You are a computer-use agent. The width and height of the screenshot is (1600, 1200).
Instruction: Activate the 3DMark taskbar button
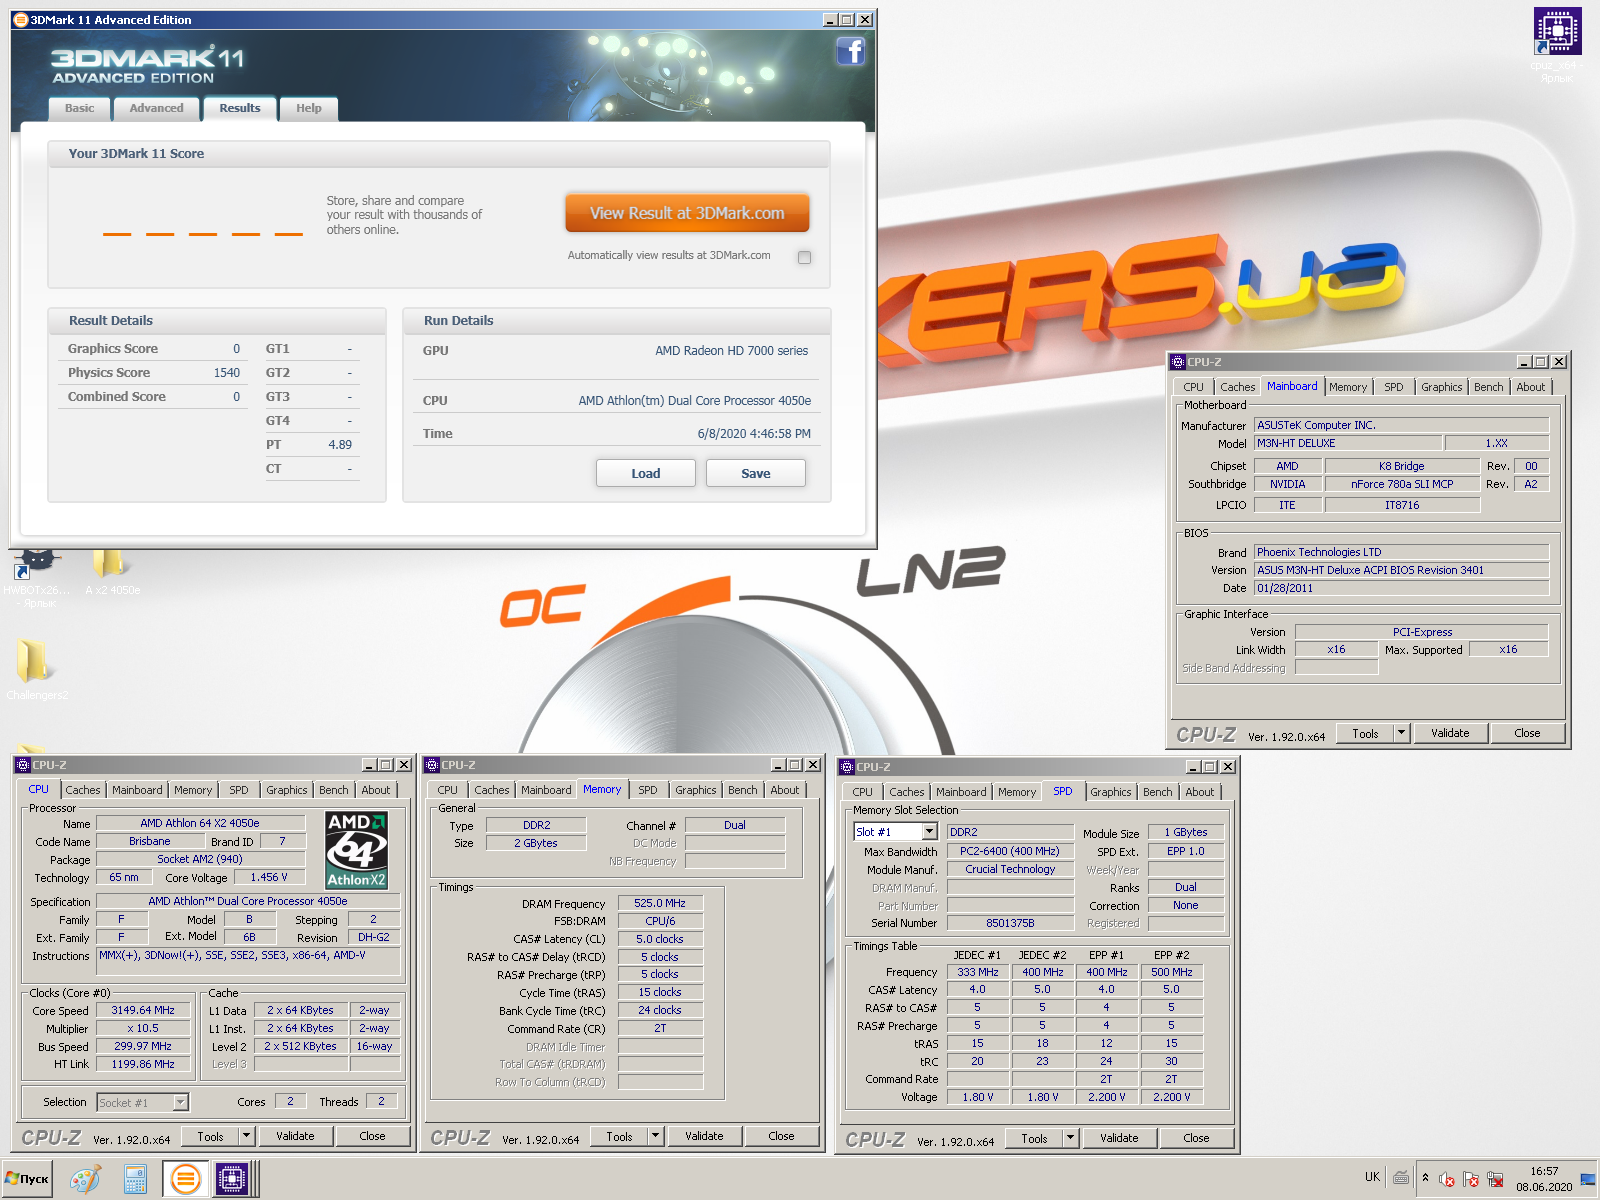tap(185, 1180)
